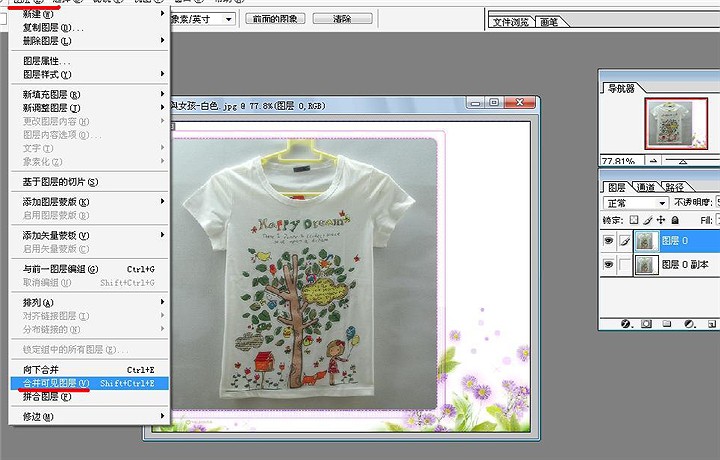The height and width of the screenshot is (460, 720).
Task: Click the Fill value field
Action: [x=717, y=220]
